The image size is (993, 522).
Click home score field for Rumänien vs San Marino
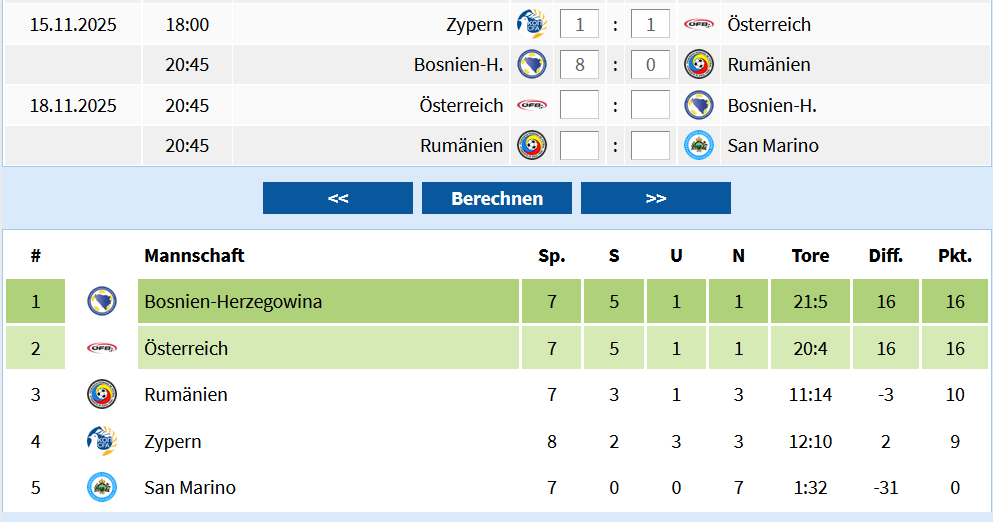pyautogui.click(x=579, y=146)
